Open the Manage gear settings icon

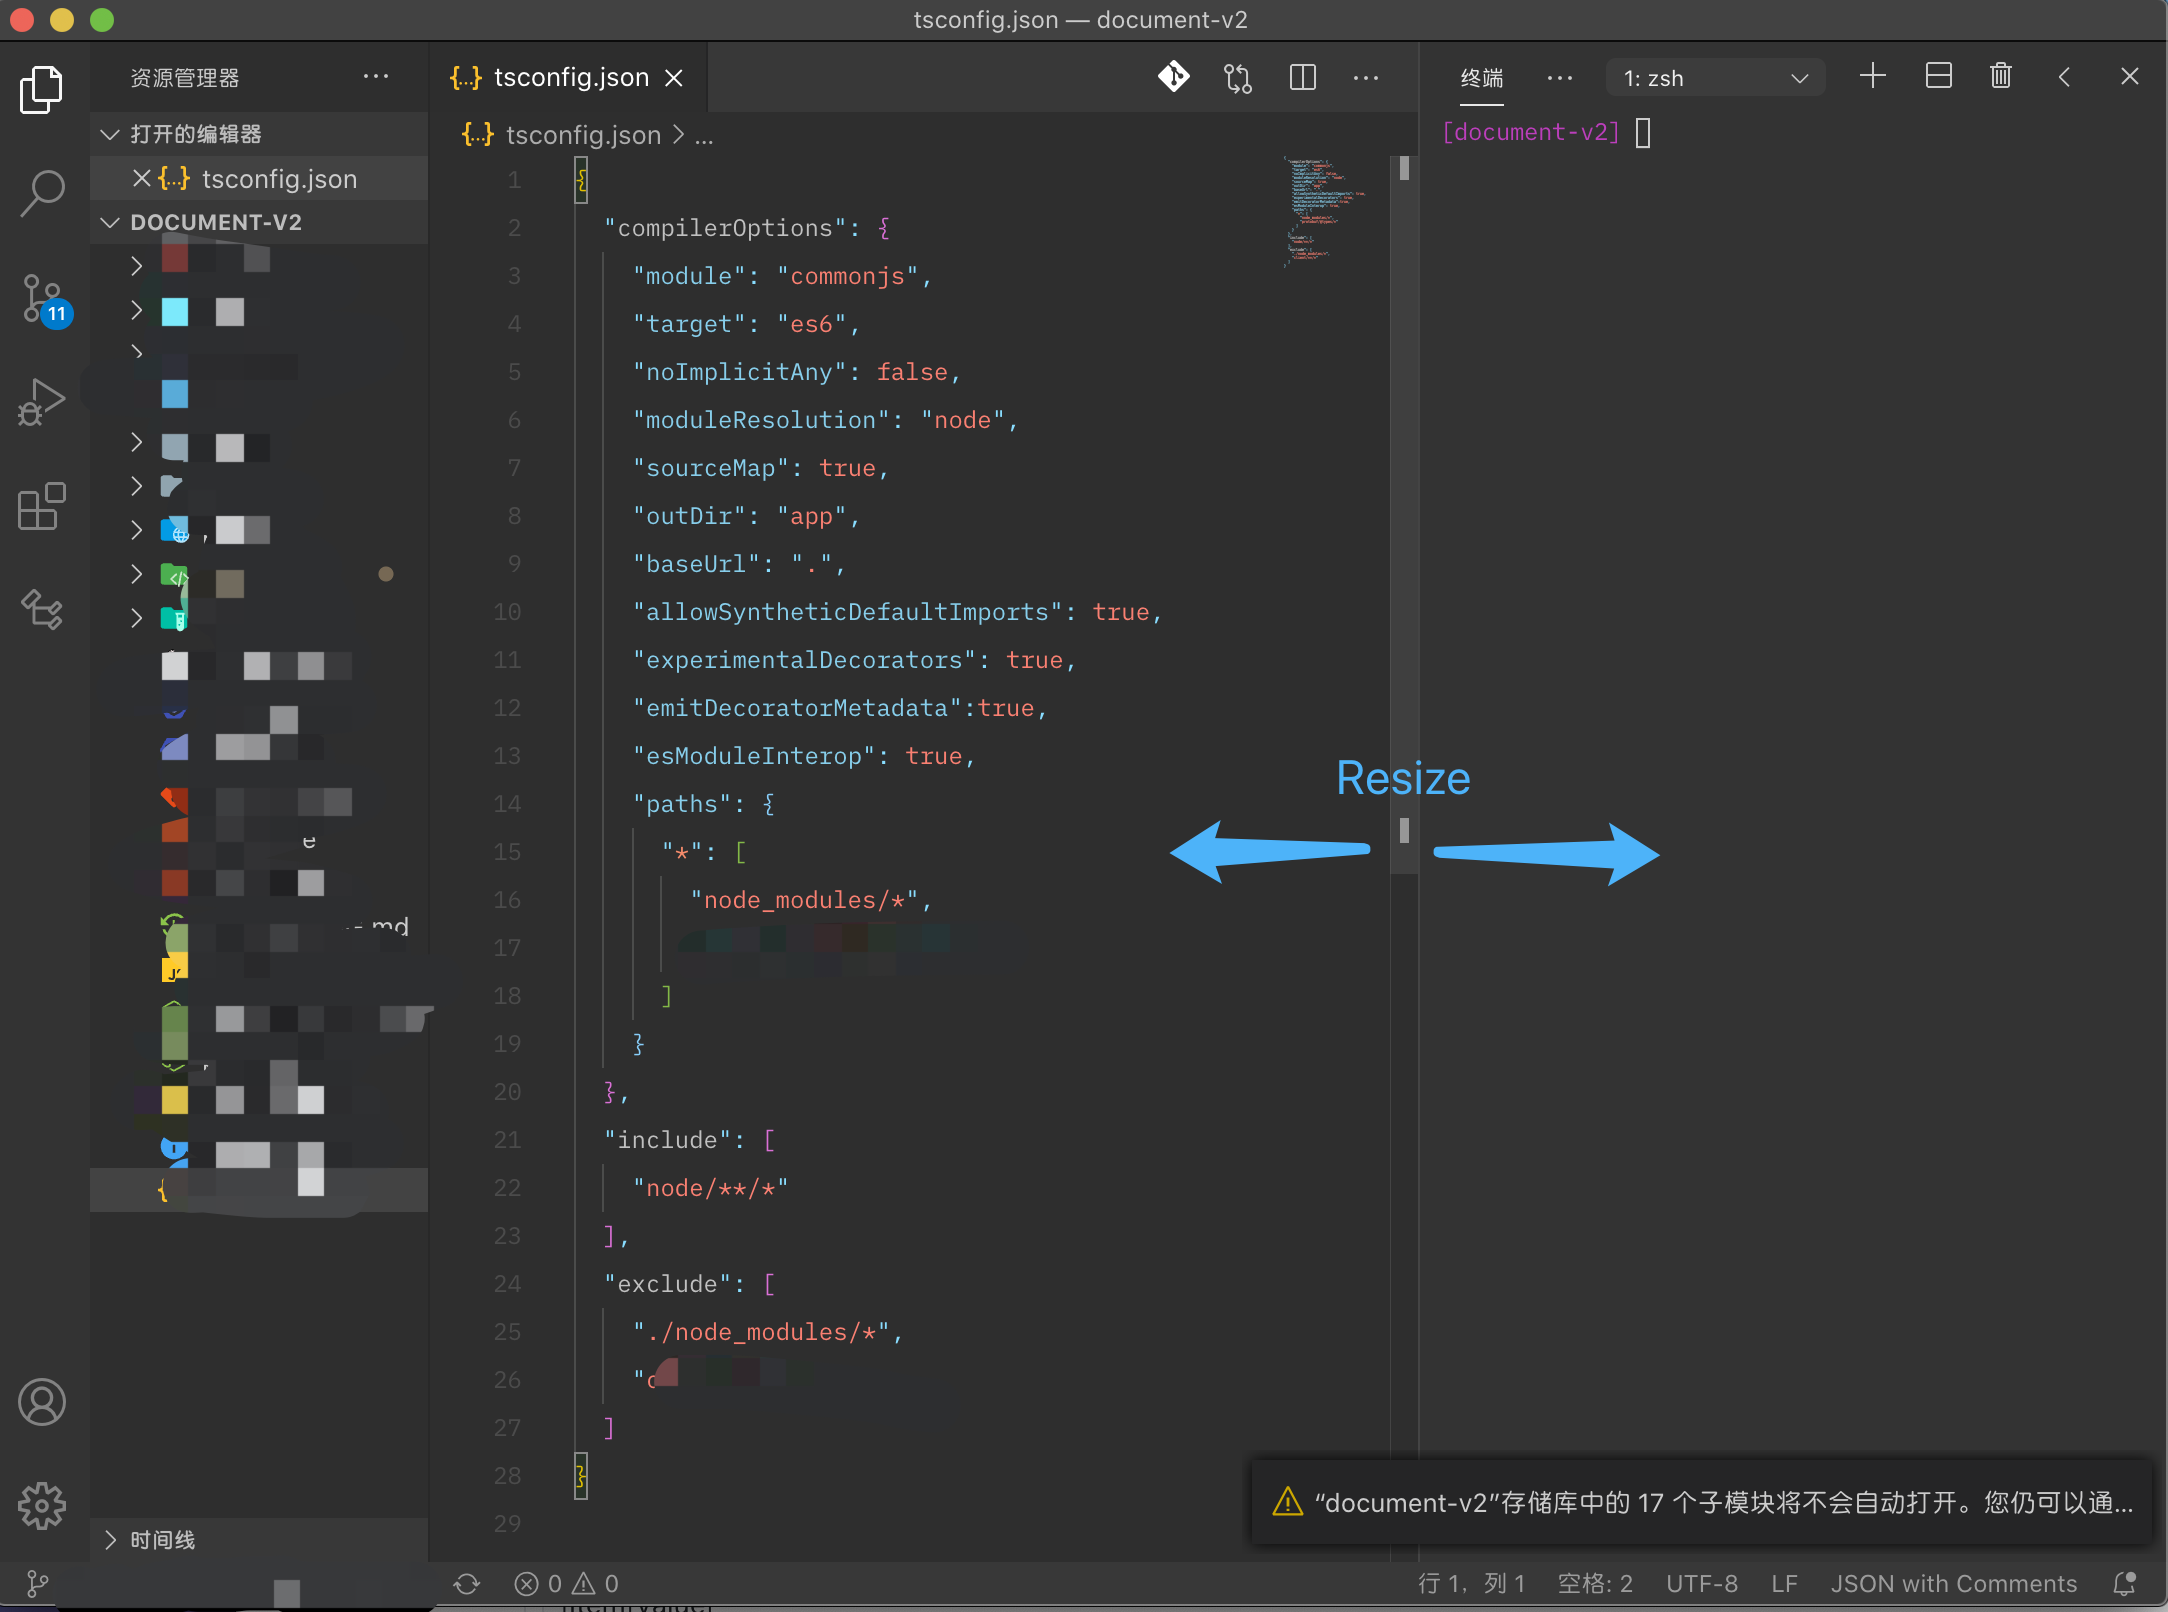tap(42, 1505)
